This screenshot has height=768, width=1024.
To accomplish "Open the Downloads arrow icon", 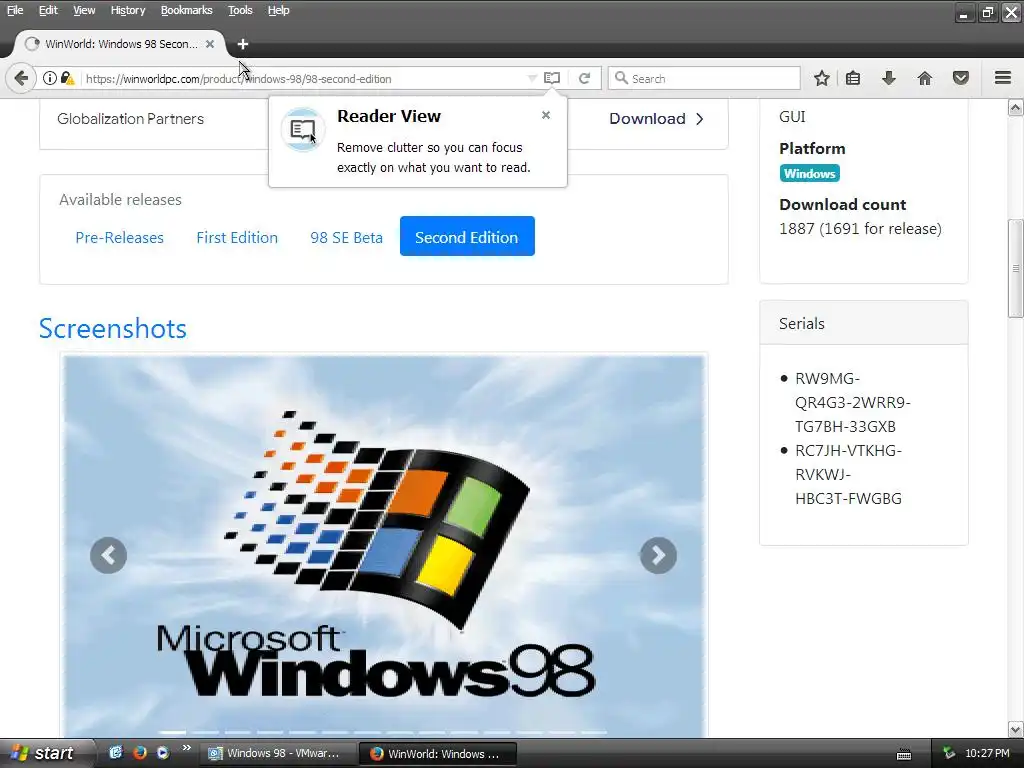I will [x=889, y=78].
